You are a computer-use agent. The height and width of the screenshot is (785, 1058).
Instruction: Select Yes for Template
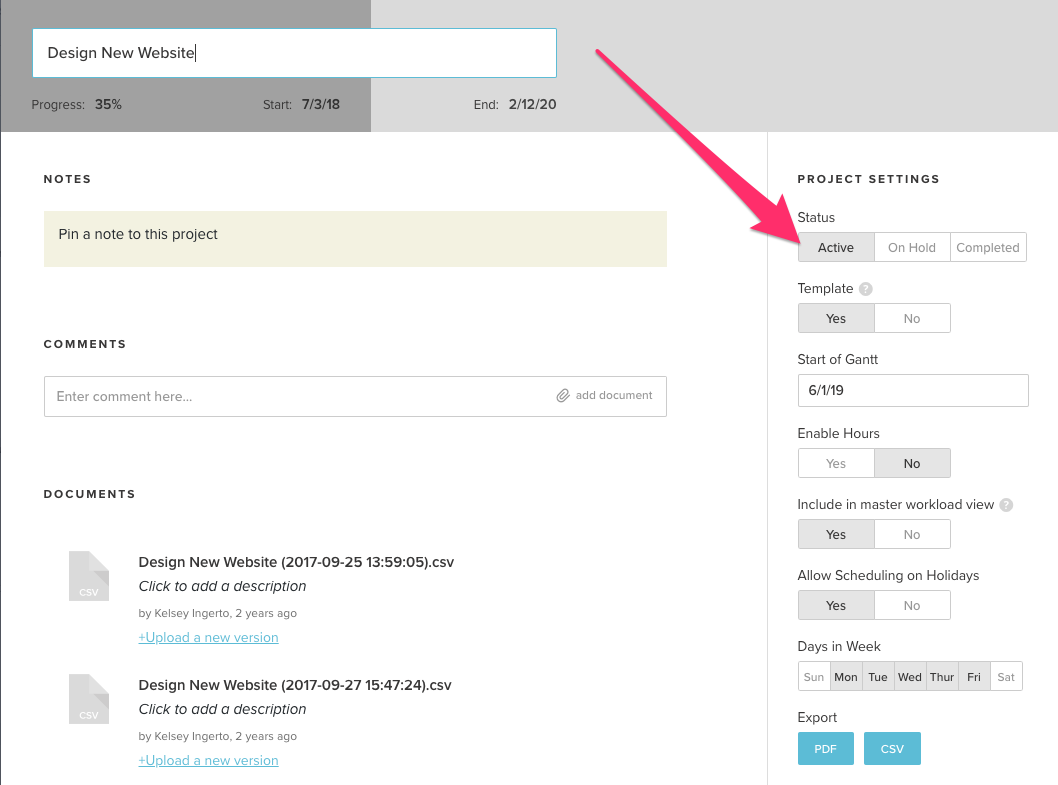click(x=836, y=318)
